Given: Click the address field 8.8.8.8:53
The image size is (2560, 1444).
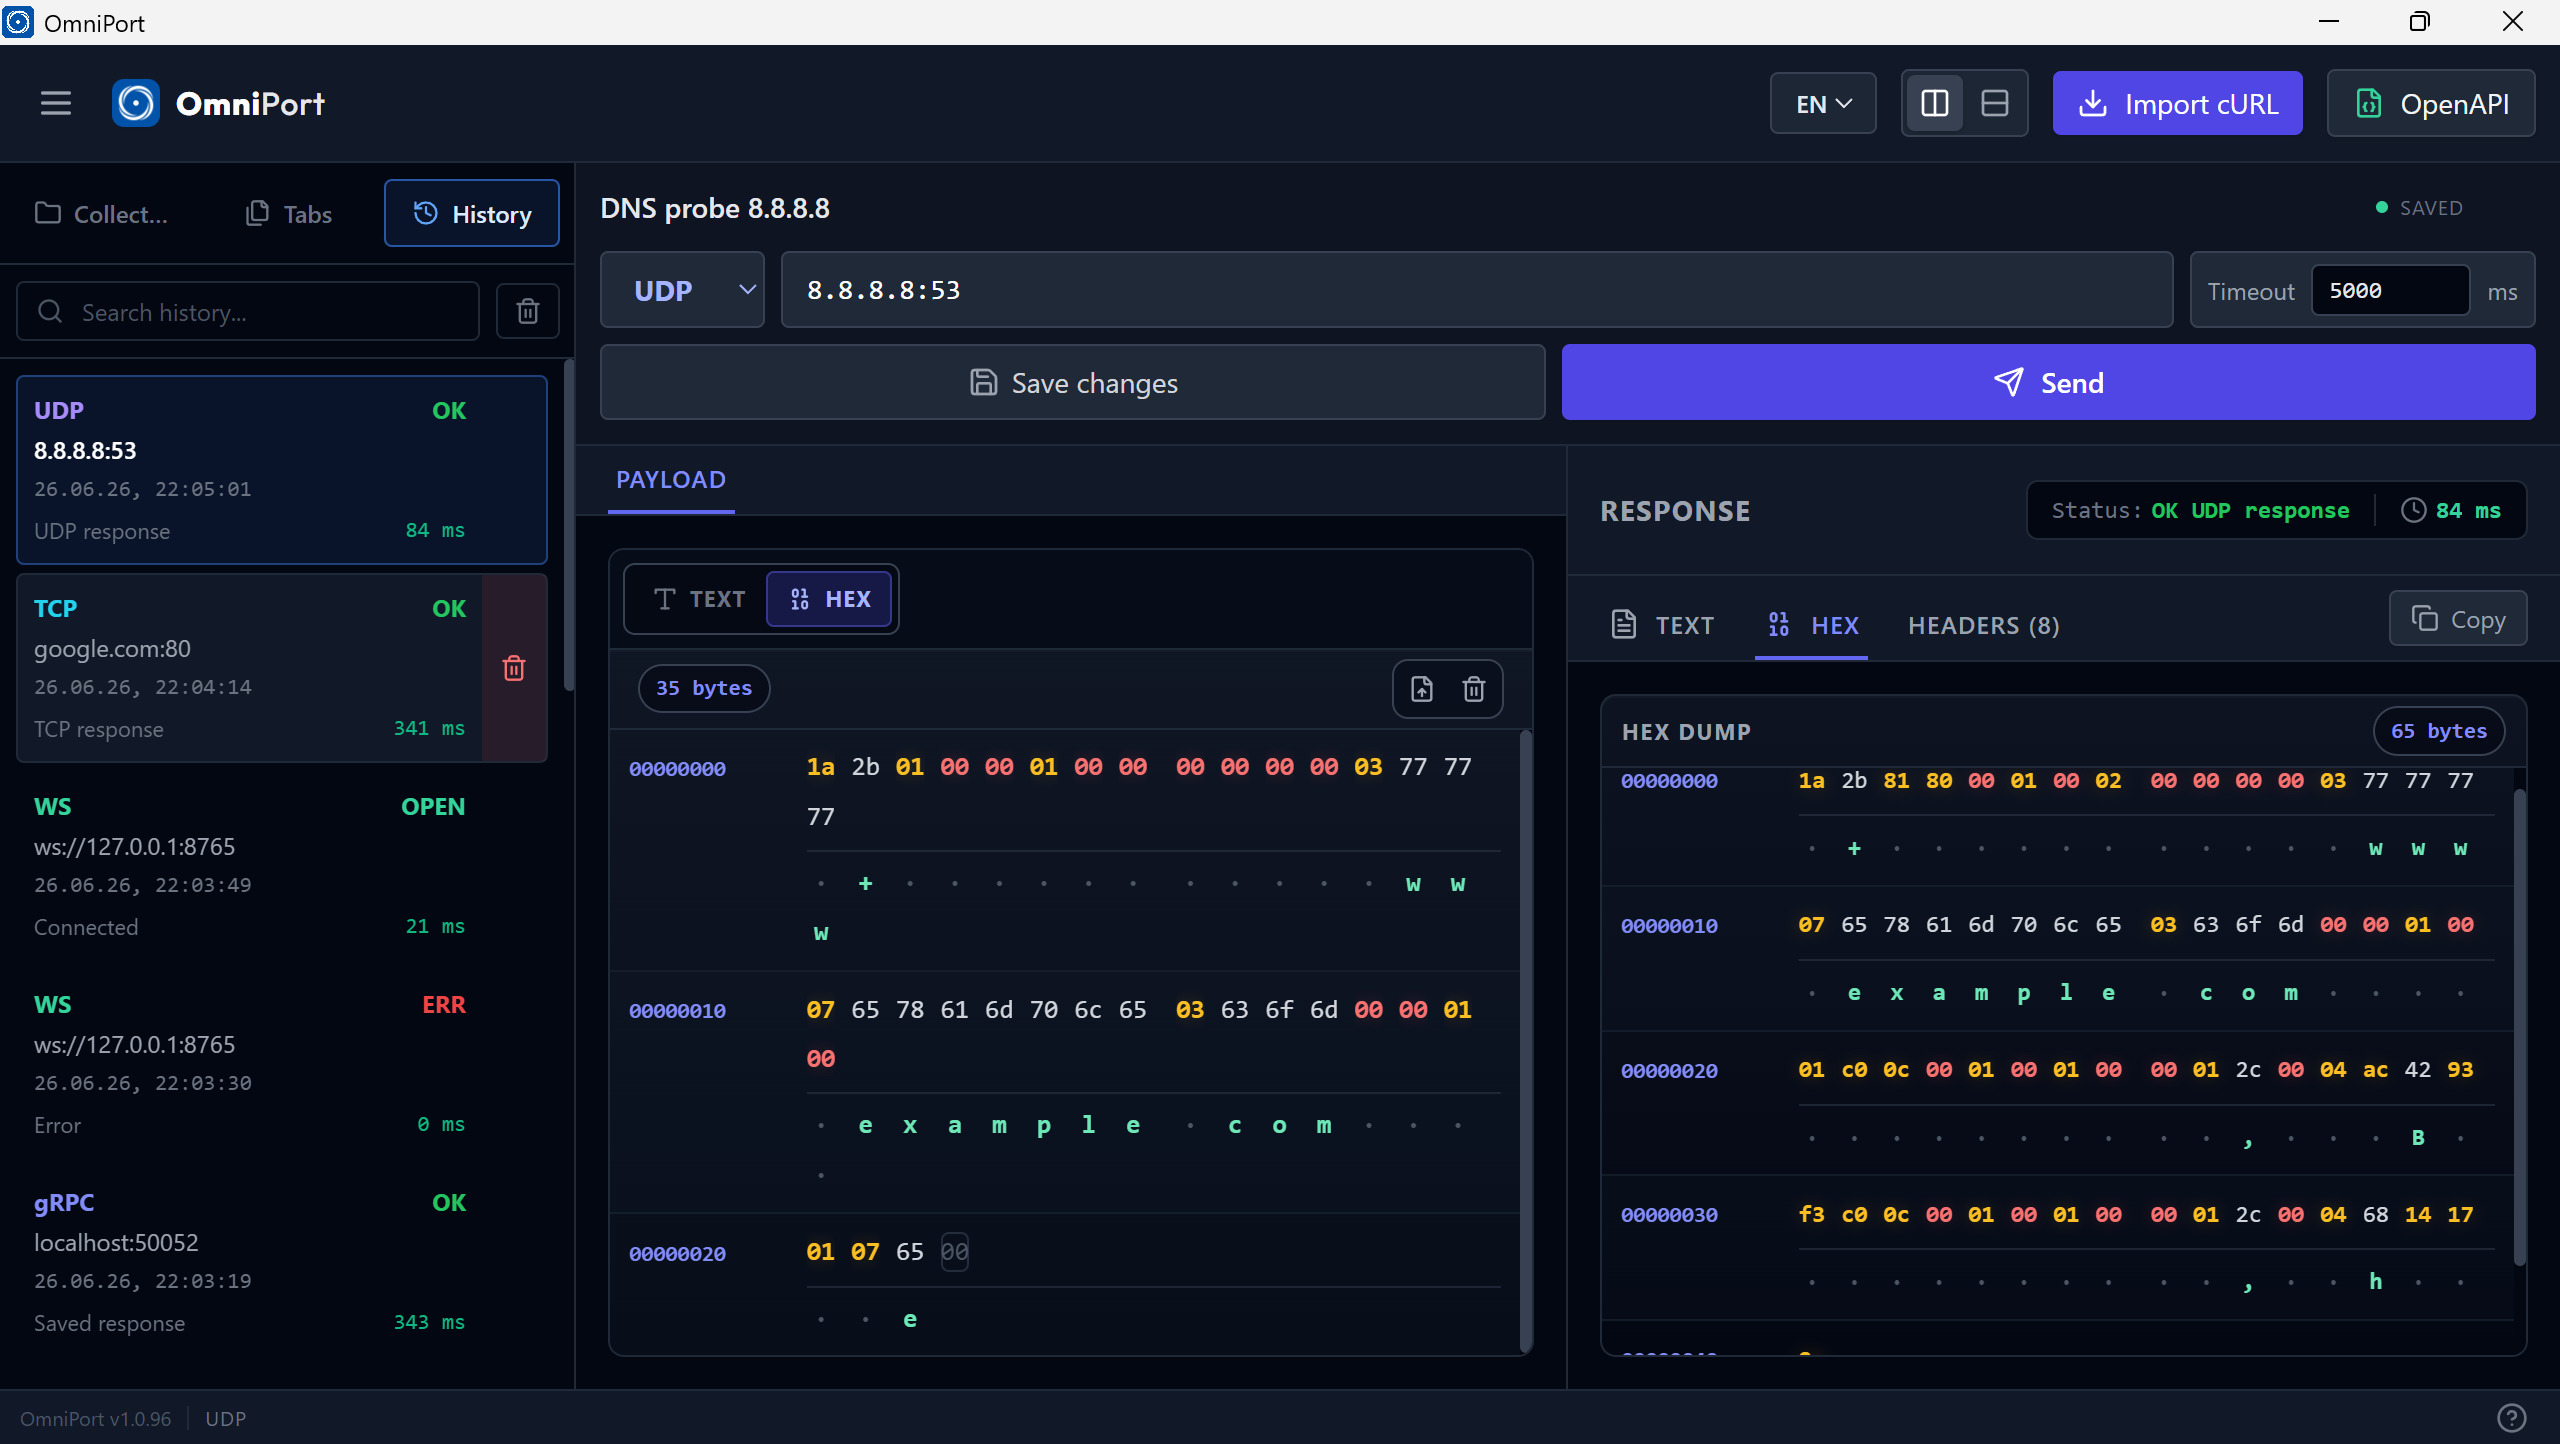Looking at the screenshot, I should [x=1476, y=290].
